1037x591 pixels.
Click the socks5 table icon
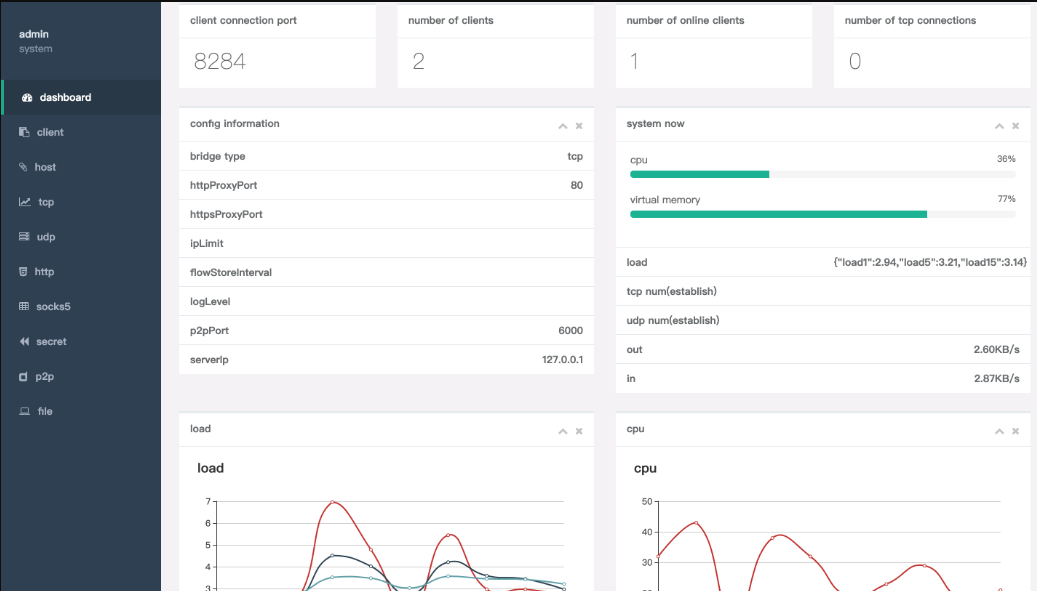24,306
